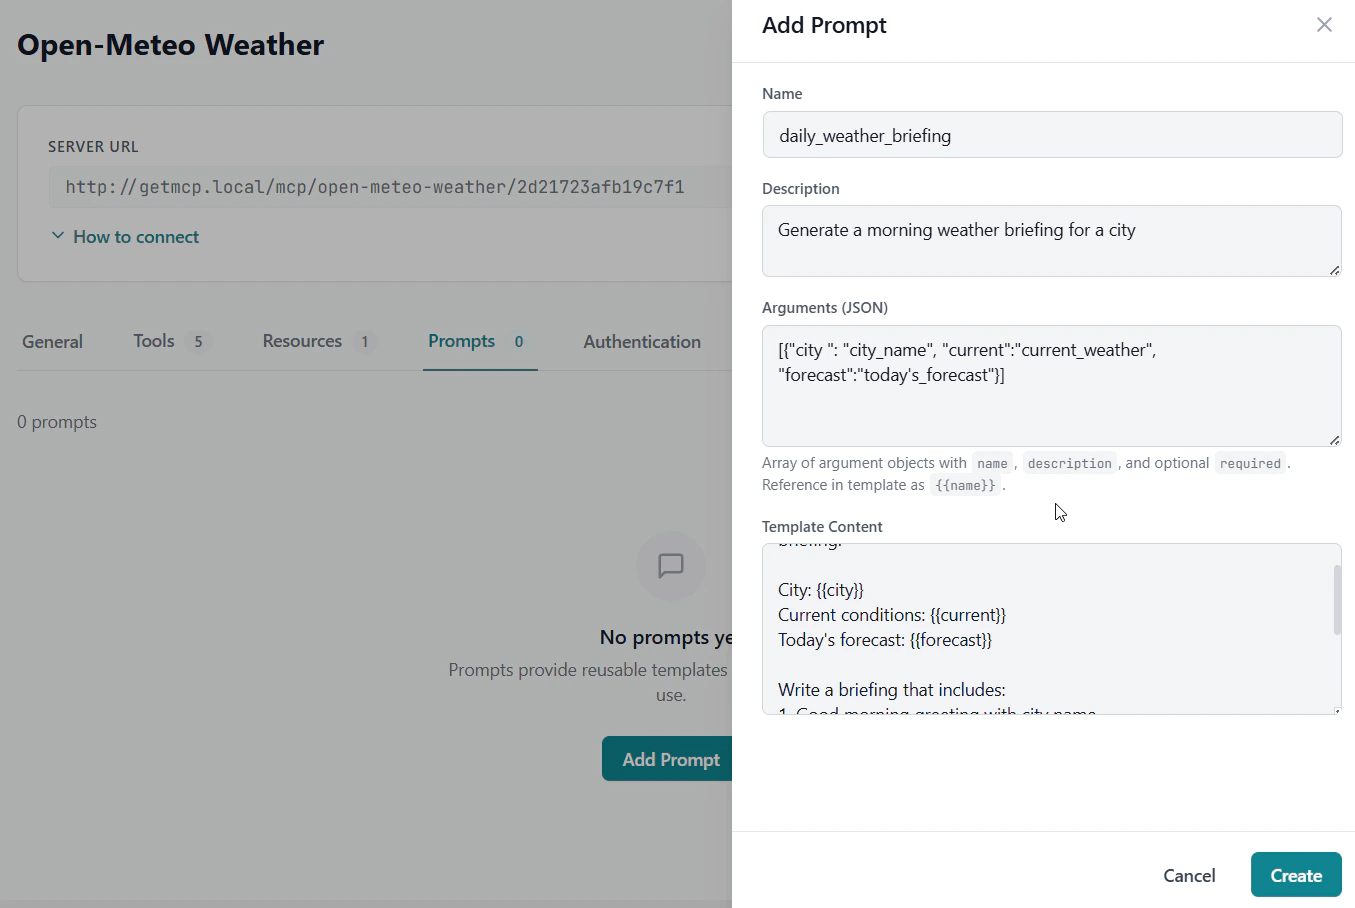1355x908 pixels.
Task: Click the Arguments (JSON) text area
Action: [1052, 386]
